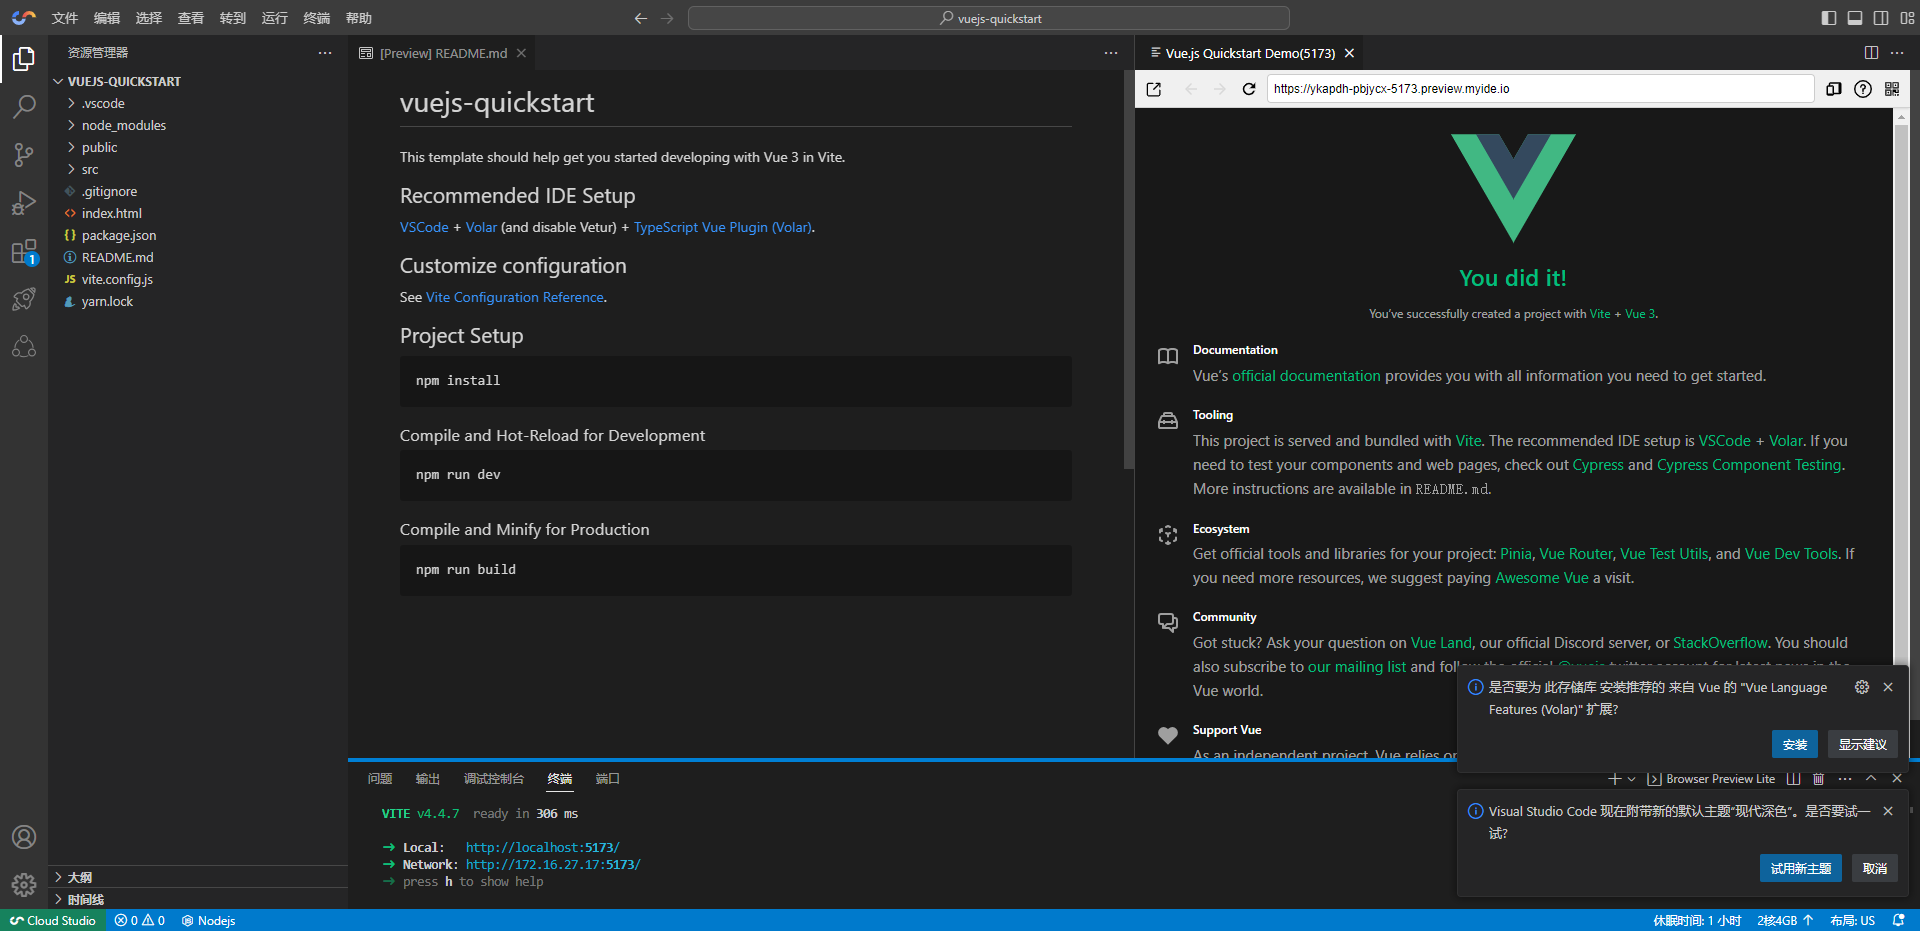Kill terminal with trash icon

coord(1819,779)
